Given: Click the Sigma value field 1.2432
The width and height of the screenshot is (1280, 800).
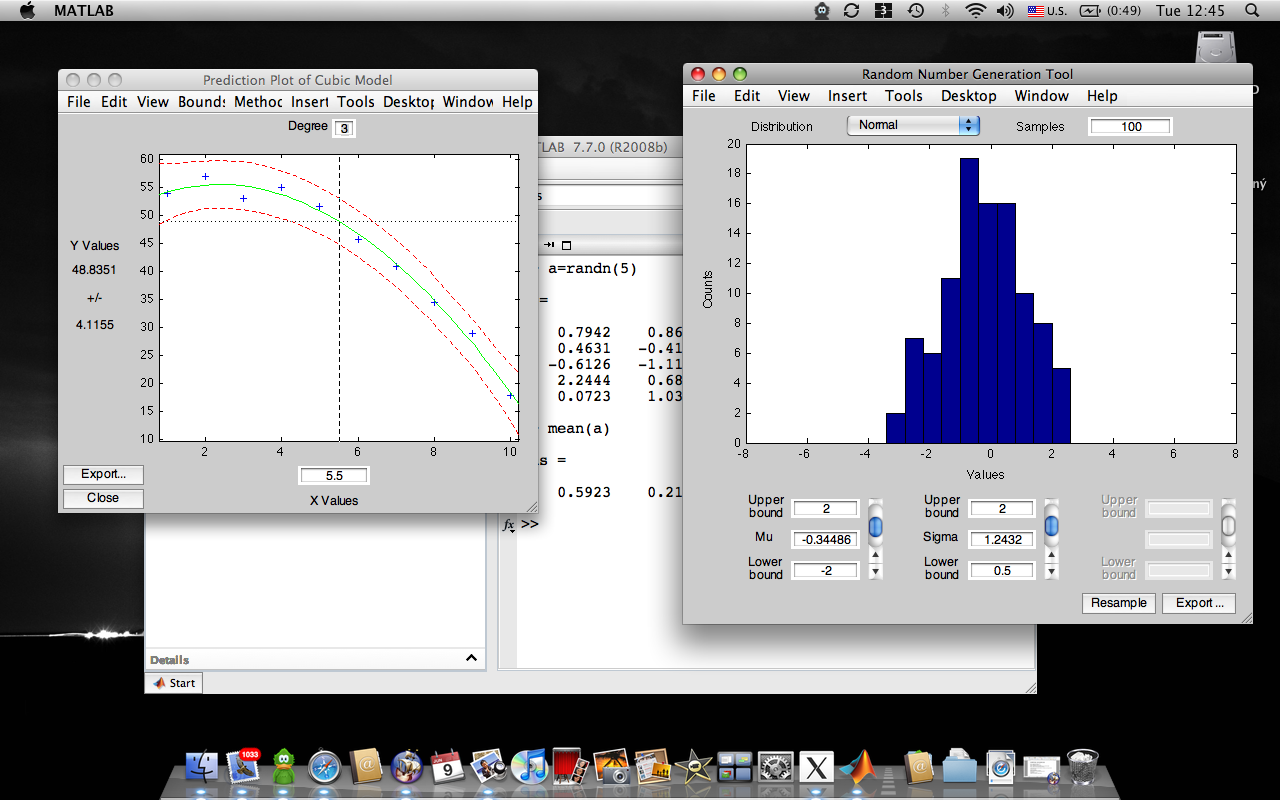Looking at the screenshot, I should point(1002,540).
